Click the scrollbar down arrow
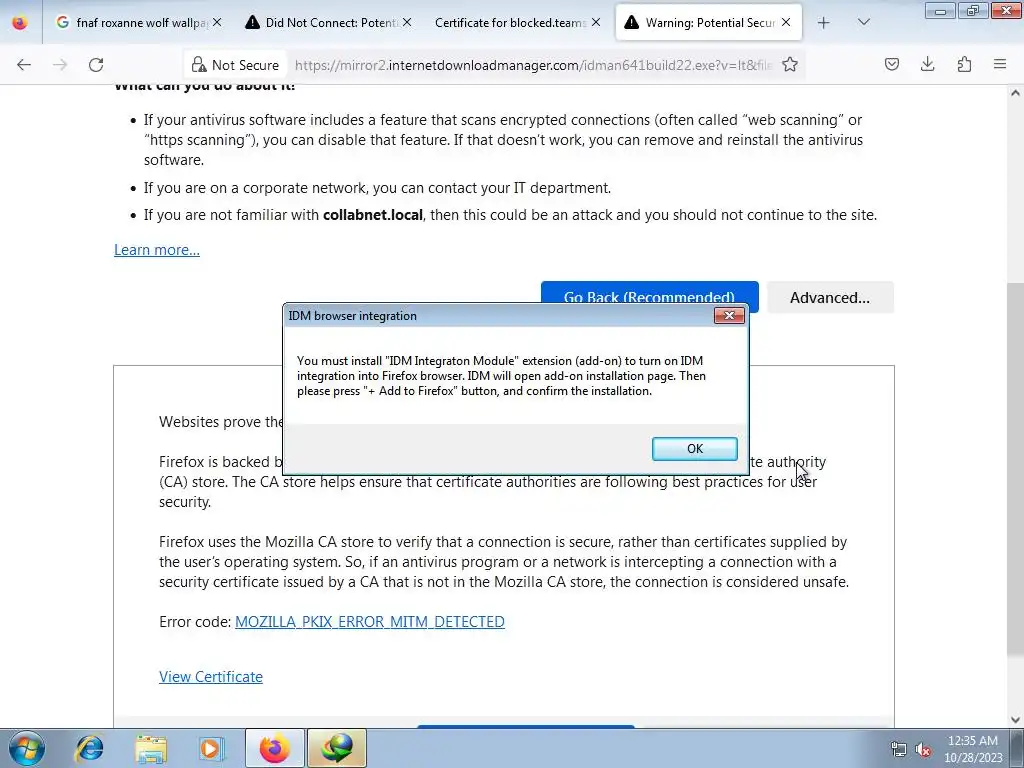The width and height of the screenshot is (1024, 768). tap(1016, 720)
